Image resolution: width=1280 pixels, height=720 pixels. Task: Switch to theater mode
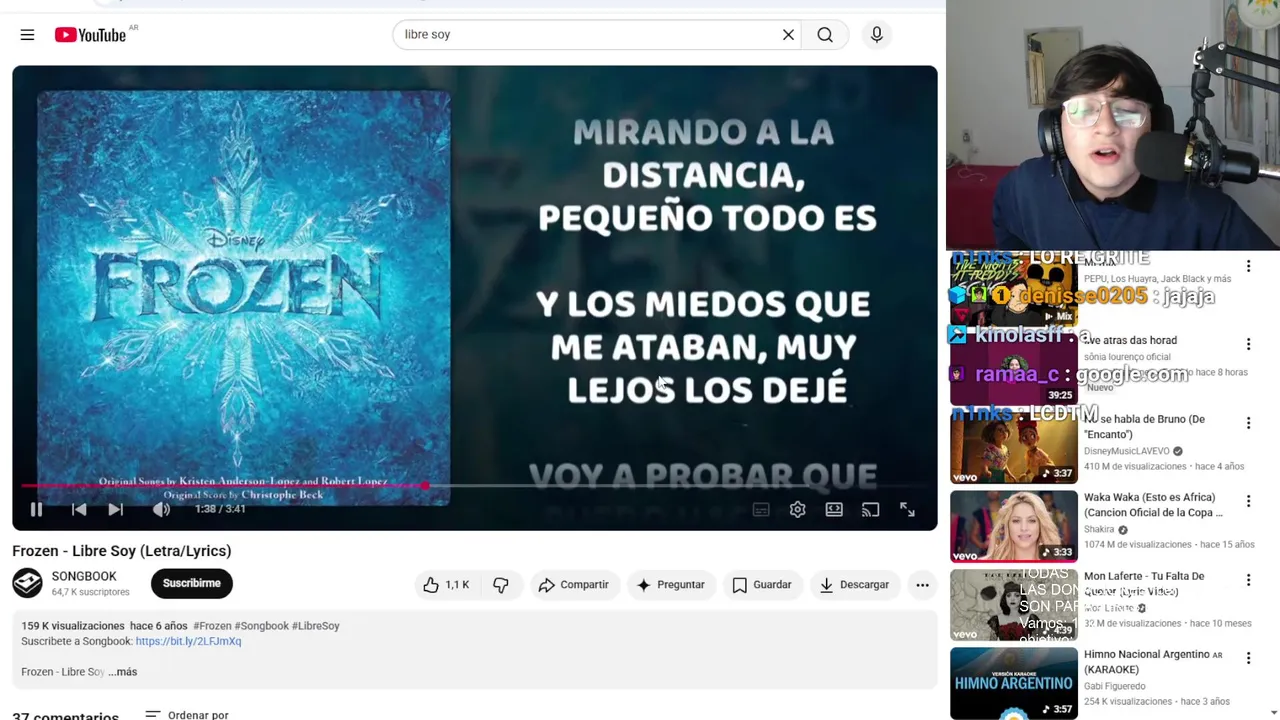[x=834, y=510]
